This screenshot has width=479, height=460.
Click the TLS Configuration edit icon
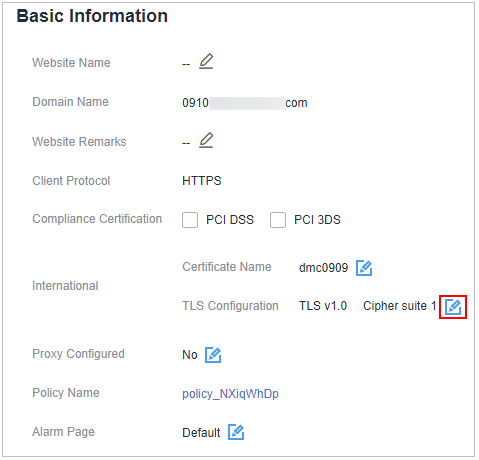click(453, 307)
